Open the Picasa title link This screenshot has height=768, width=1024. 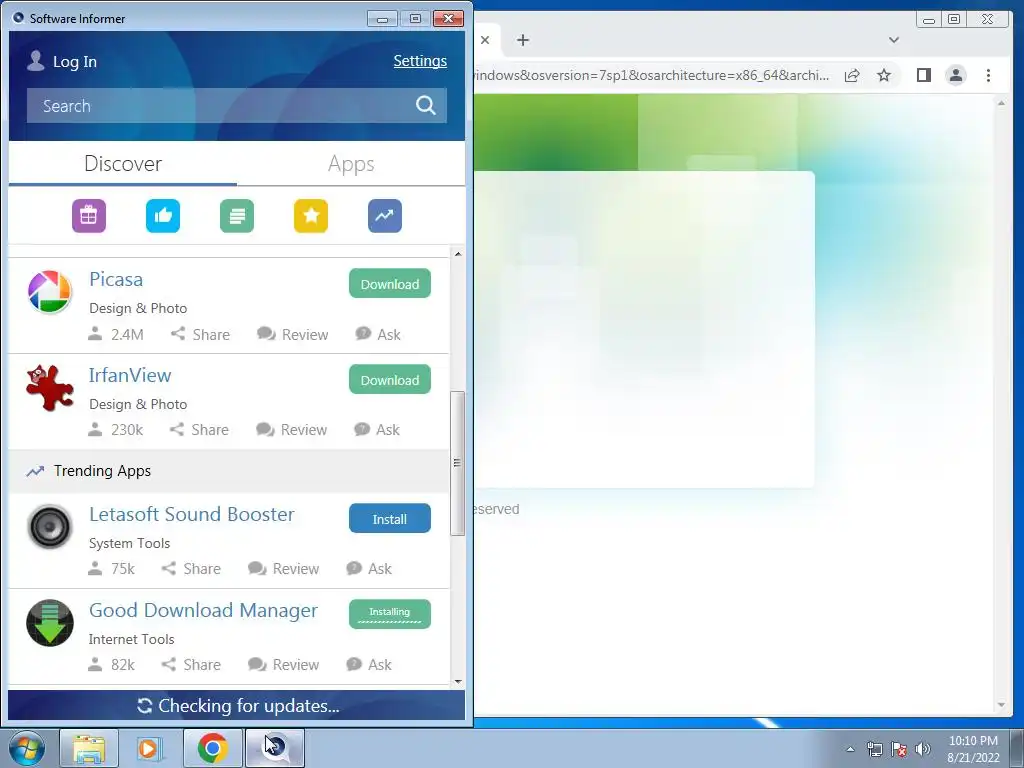pos(116,280)
